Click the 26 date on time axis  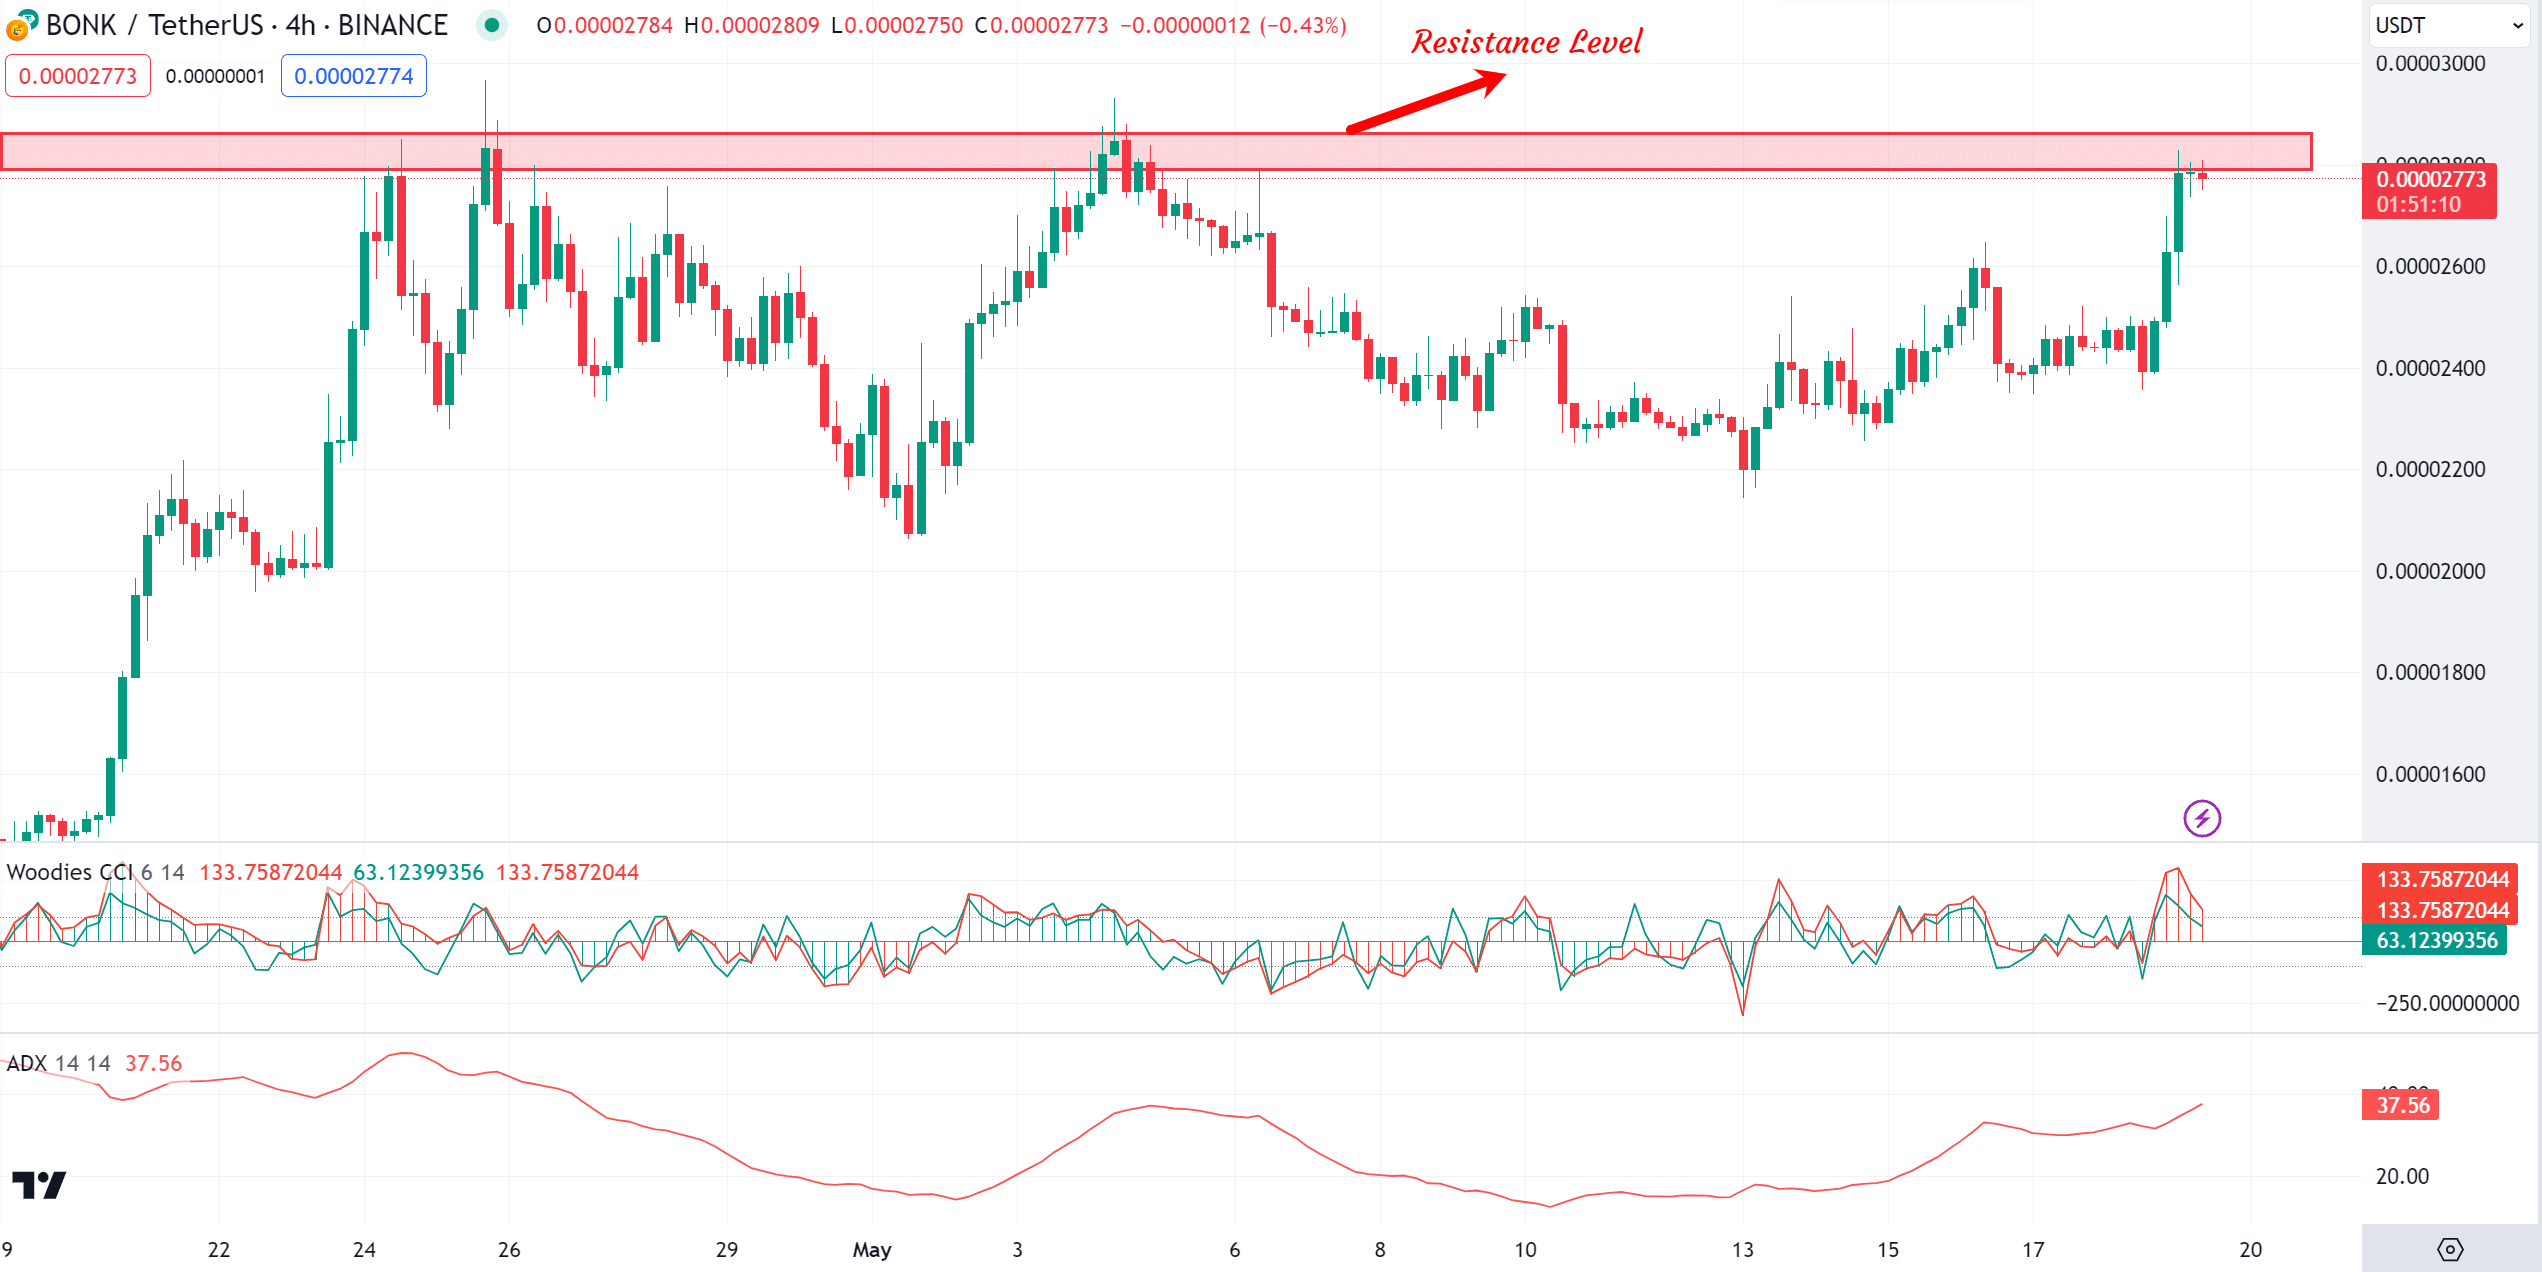[x=509, y=1249]
